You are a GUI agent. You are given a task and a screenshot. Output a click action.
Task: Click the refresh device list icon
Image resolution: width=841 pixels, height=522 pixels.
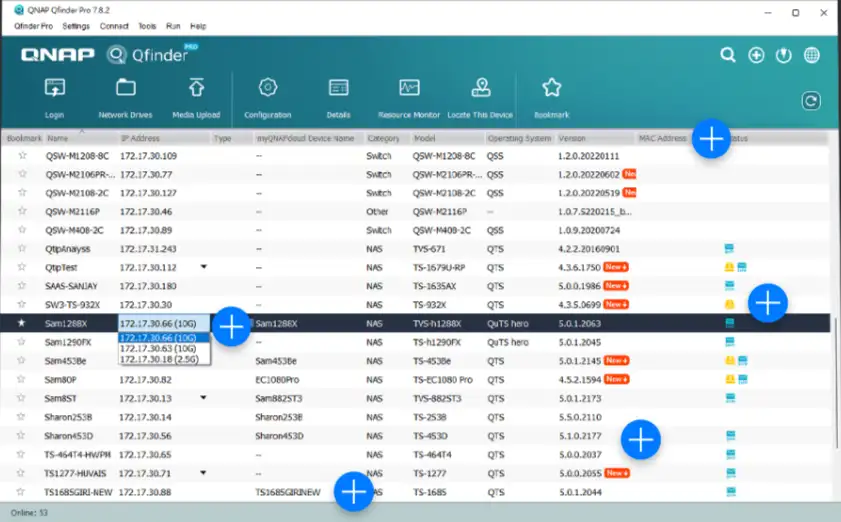(x=811, y=101)
